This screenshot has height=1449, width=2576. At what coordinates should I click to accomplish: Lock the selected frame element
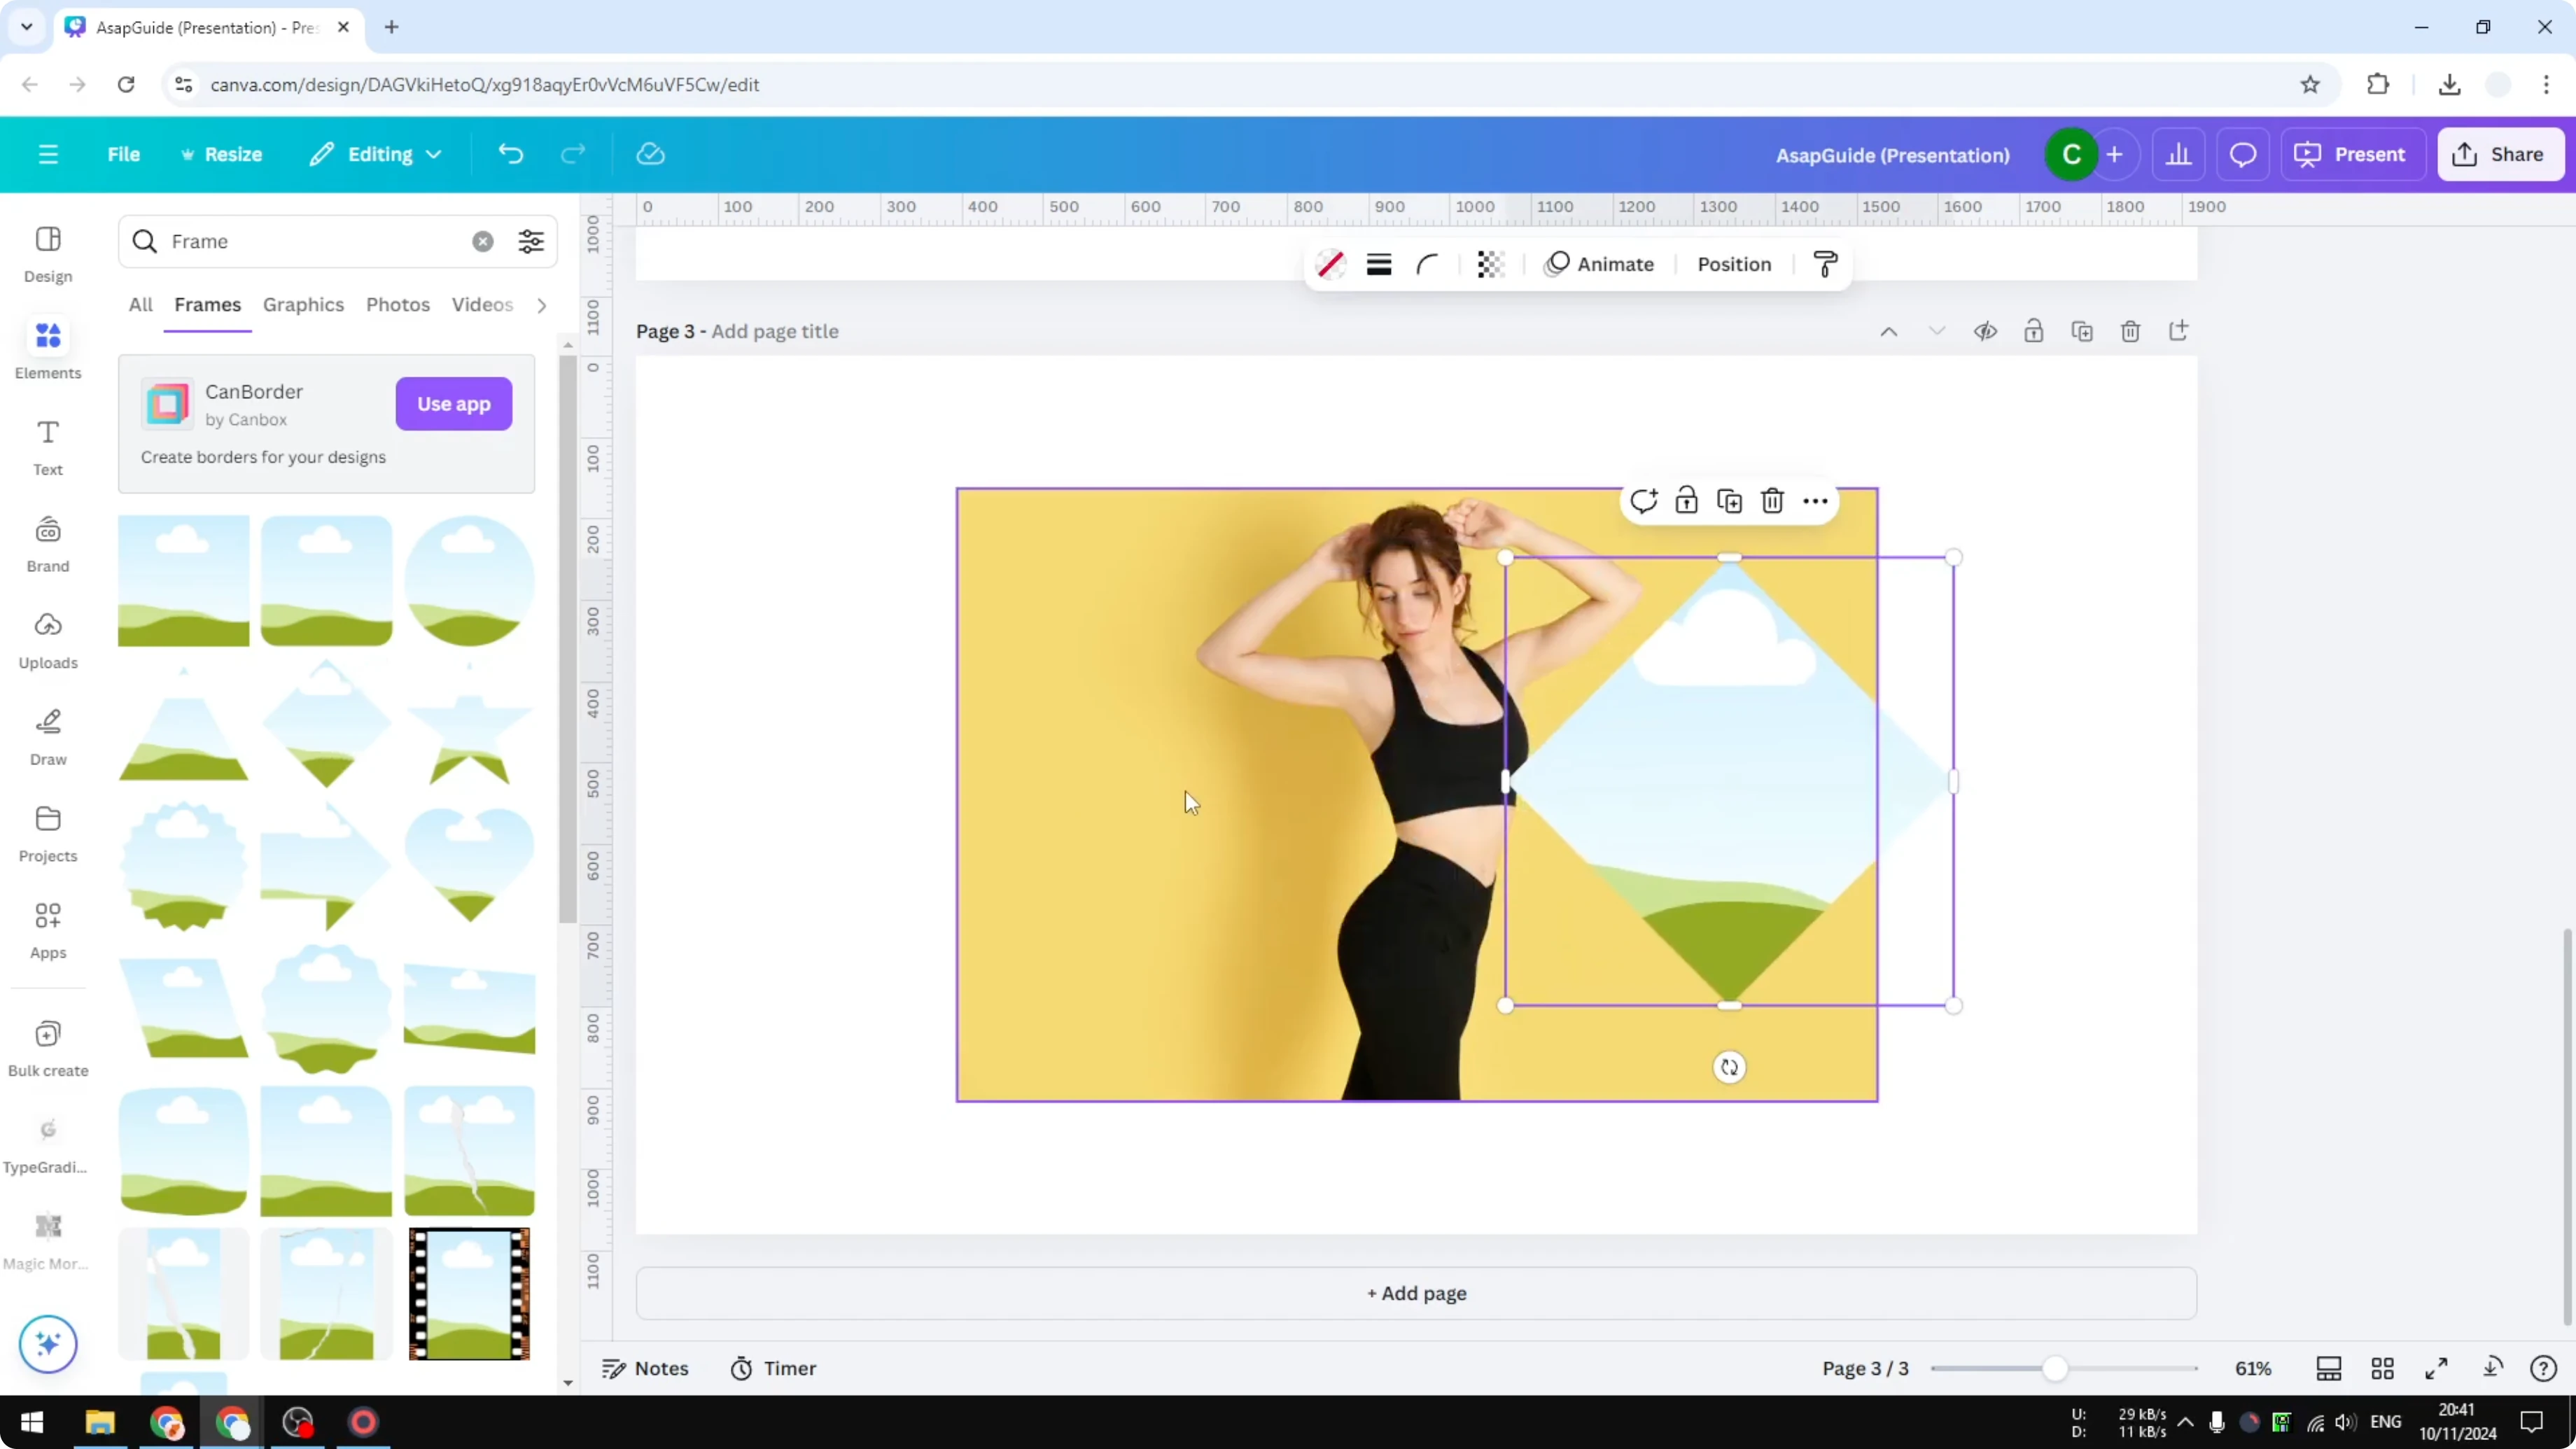pyautogui.click(x=1686, y=500)
